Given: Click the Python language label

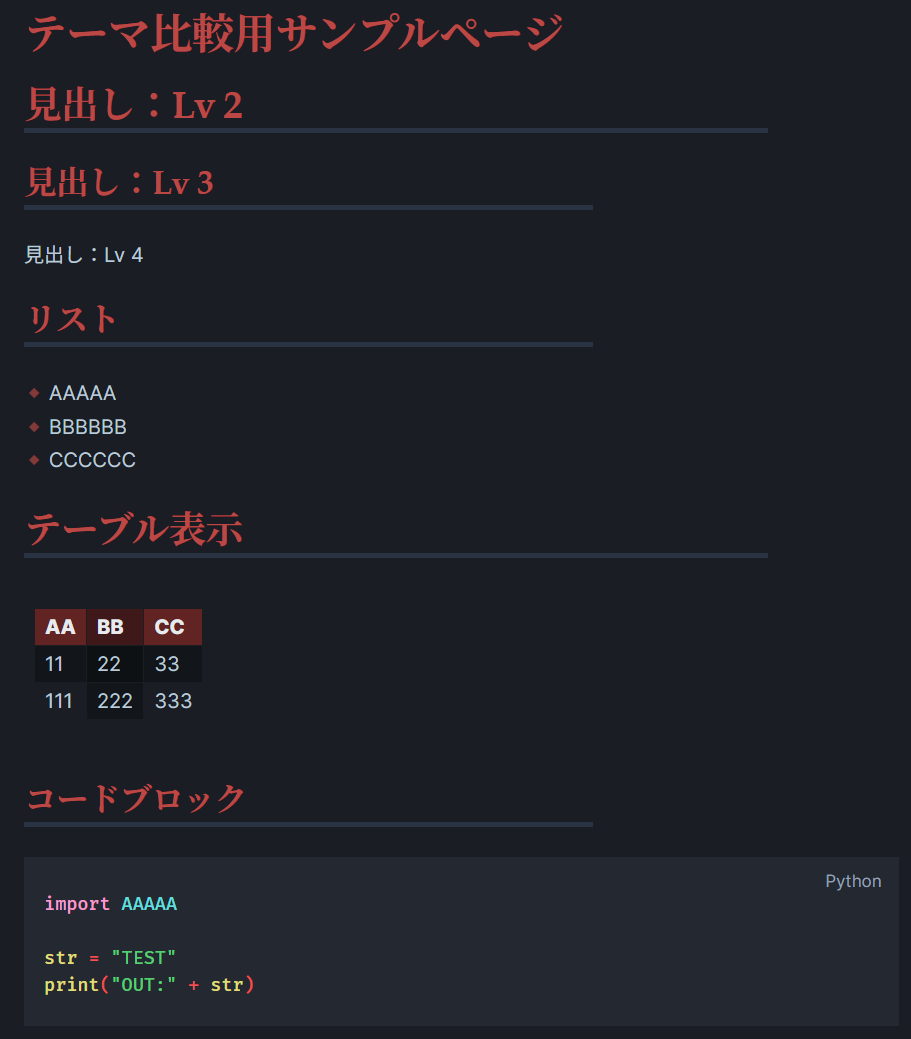Looking at the screenshot, I should (853, 881).
